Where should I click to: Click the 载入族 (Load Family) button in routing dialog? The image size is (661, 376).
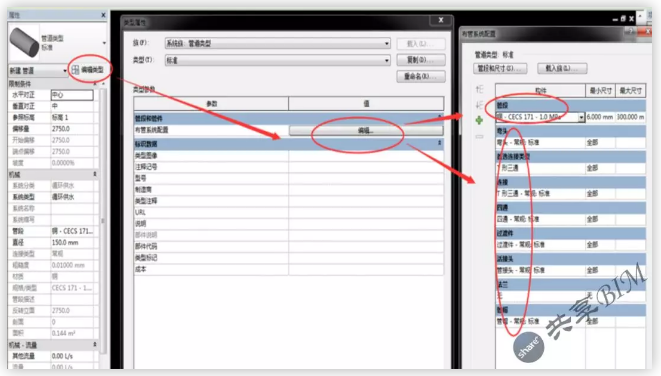[x=562, y=68]
